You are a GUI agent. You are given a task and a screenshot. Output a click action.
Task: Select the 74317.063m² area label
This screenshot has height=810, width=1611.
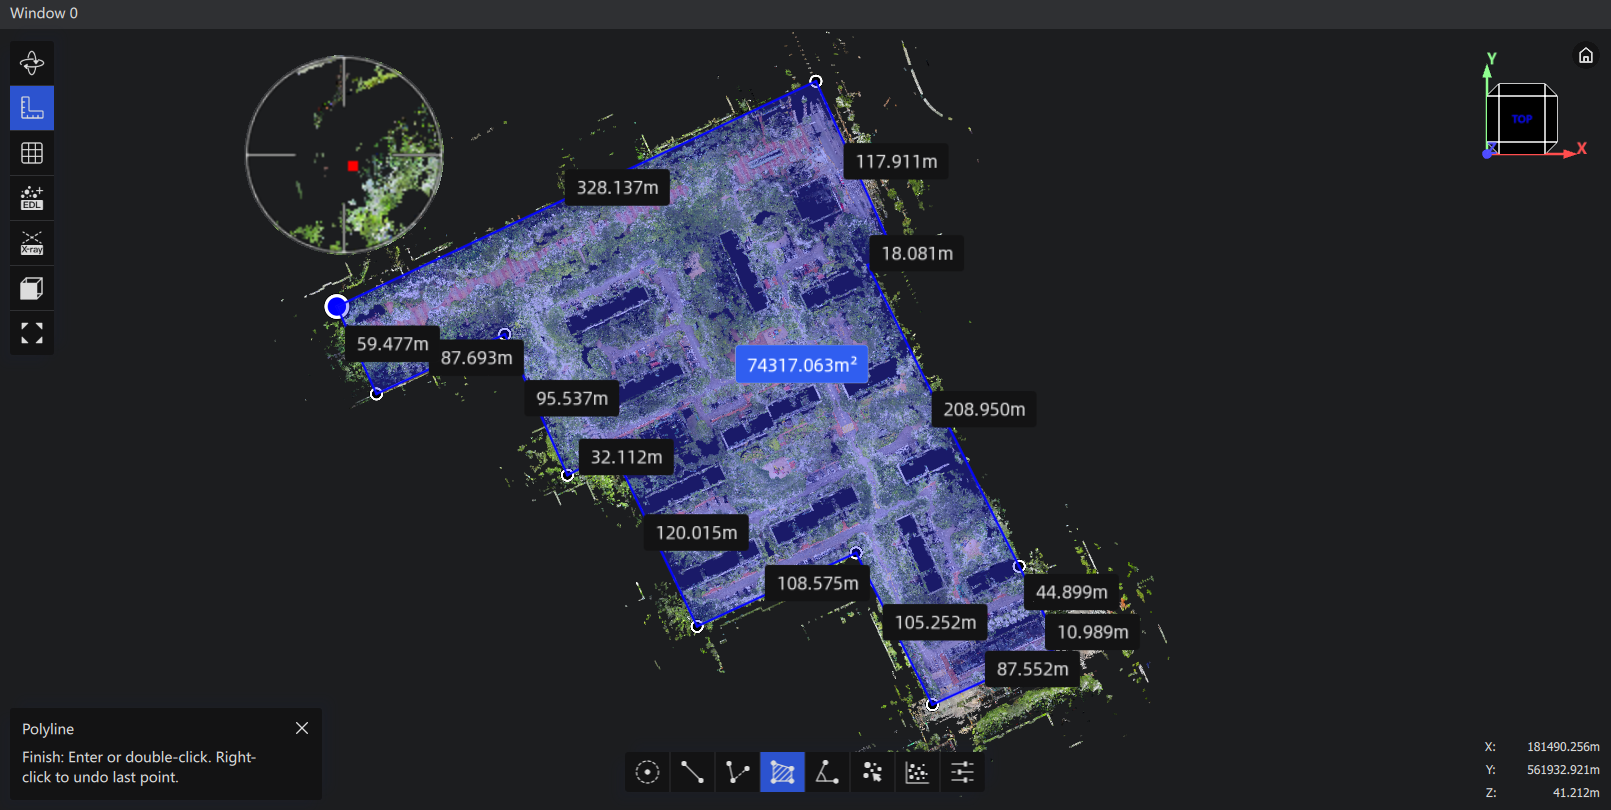point(802,365)
